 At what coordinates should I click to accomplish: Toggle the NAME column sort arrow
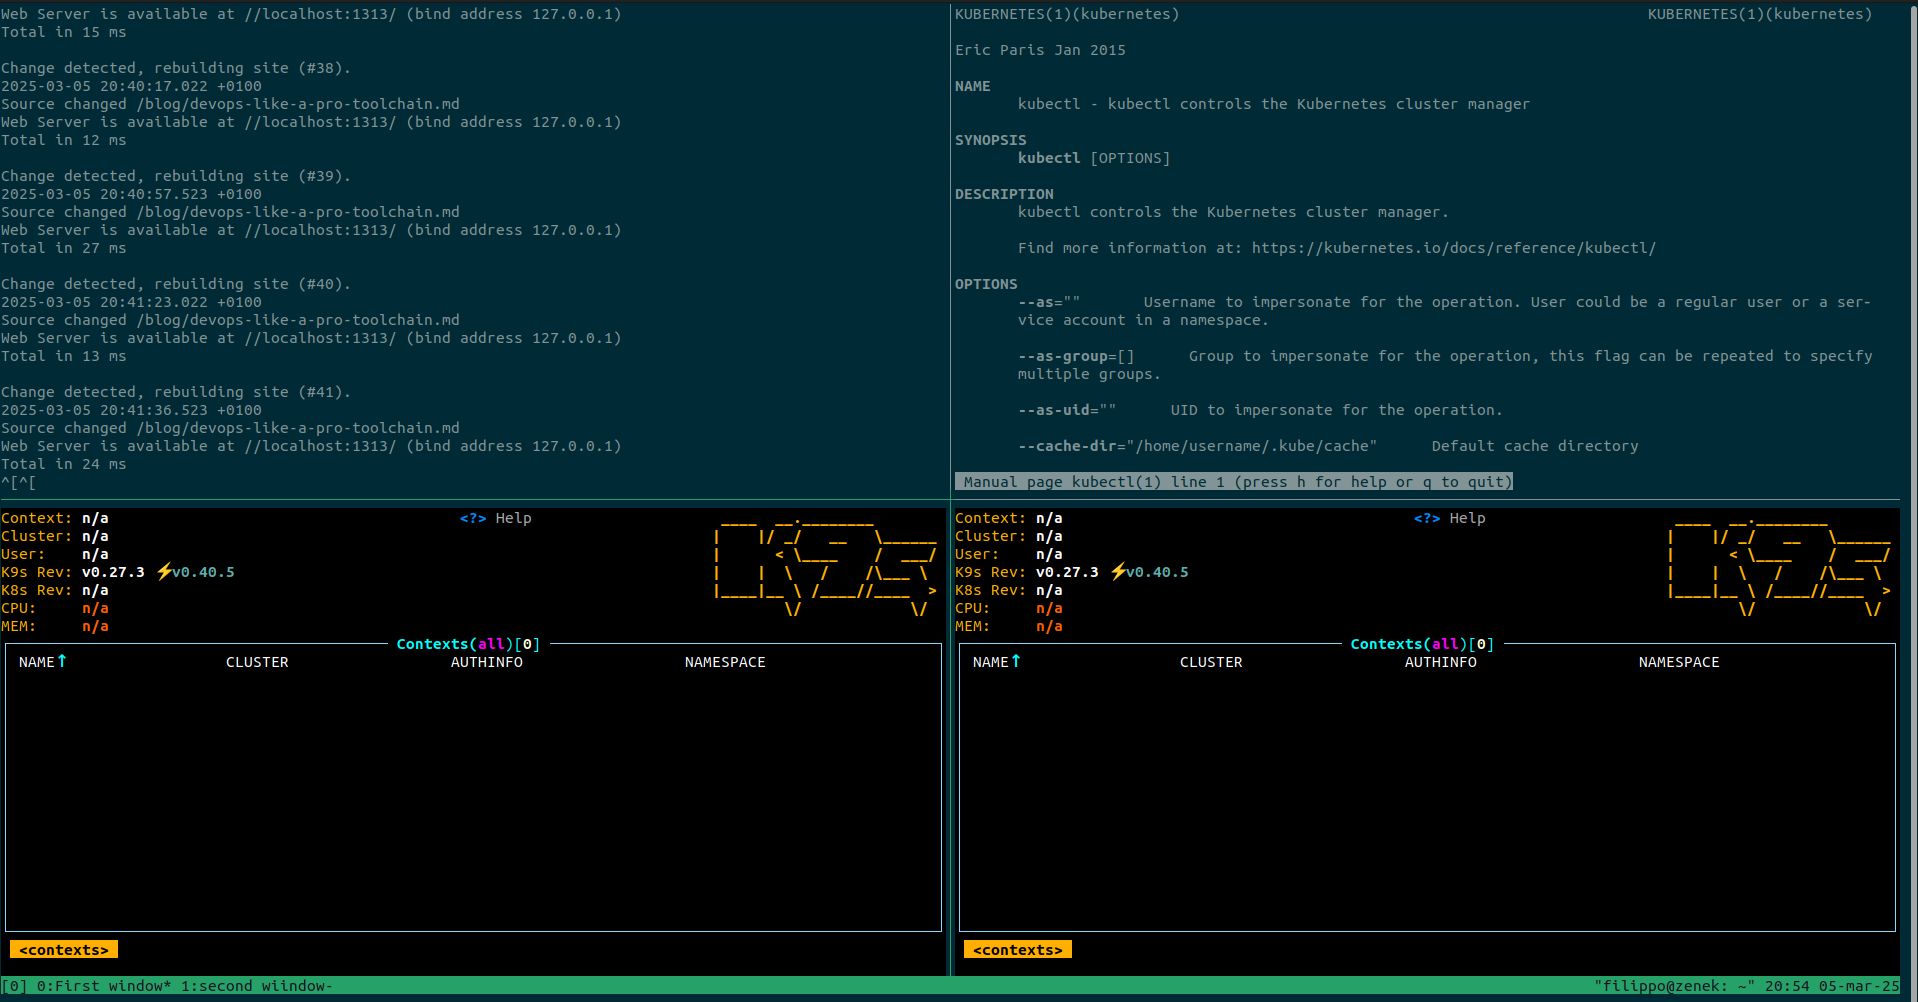pos(61,661)
